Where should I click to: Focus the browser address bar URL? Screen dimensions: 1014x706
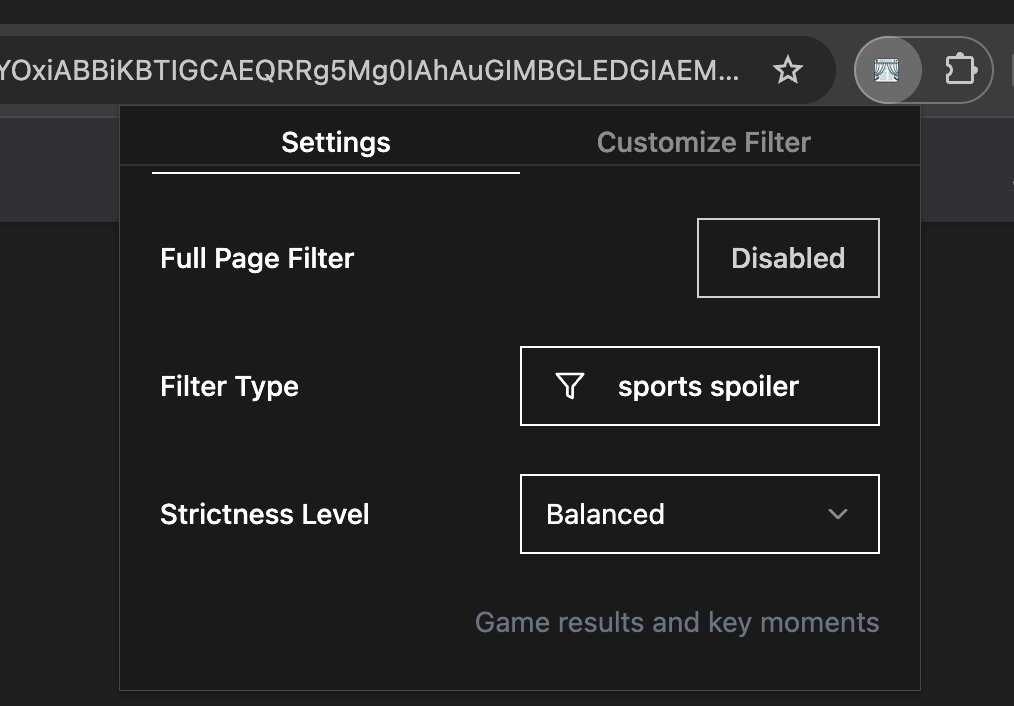point(370,70)
